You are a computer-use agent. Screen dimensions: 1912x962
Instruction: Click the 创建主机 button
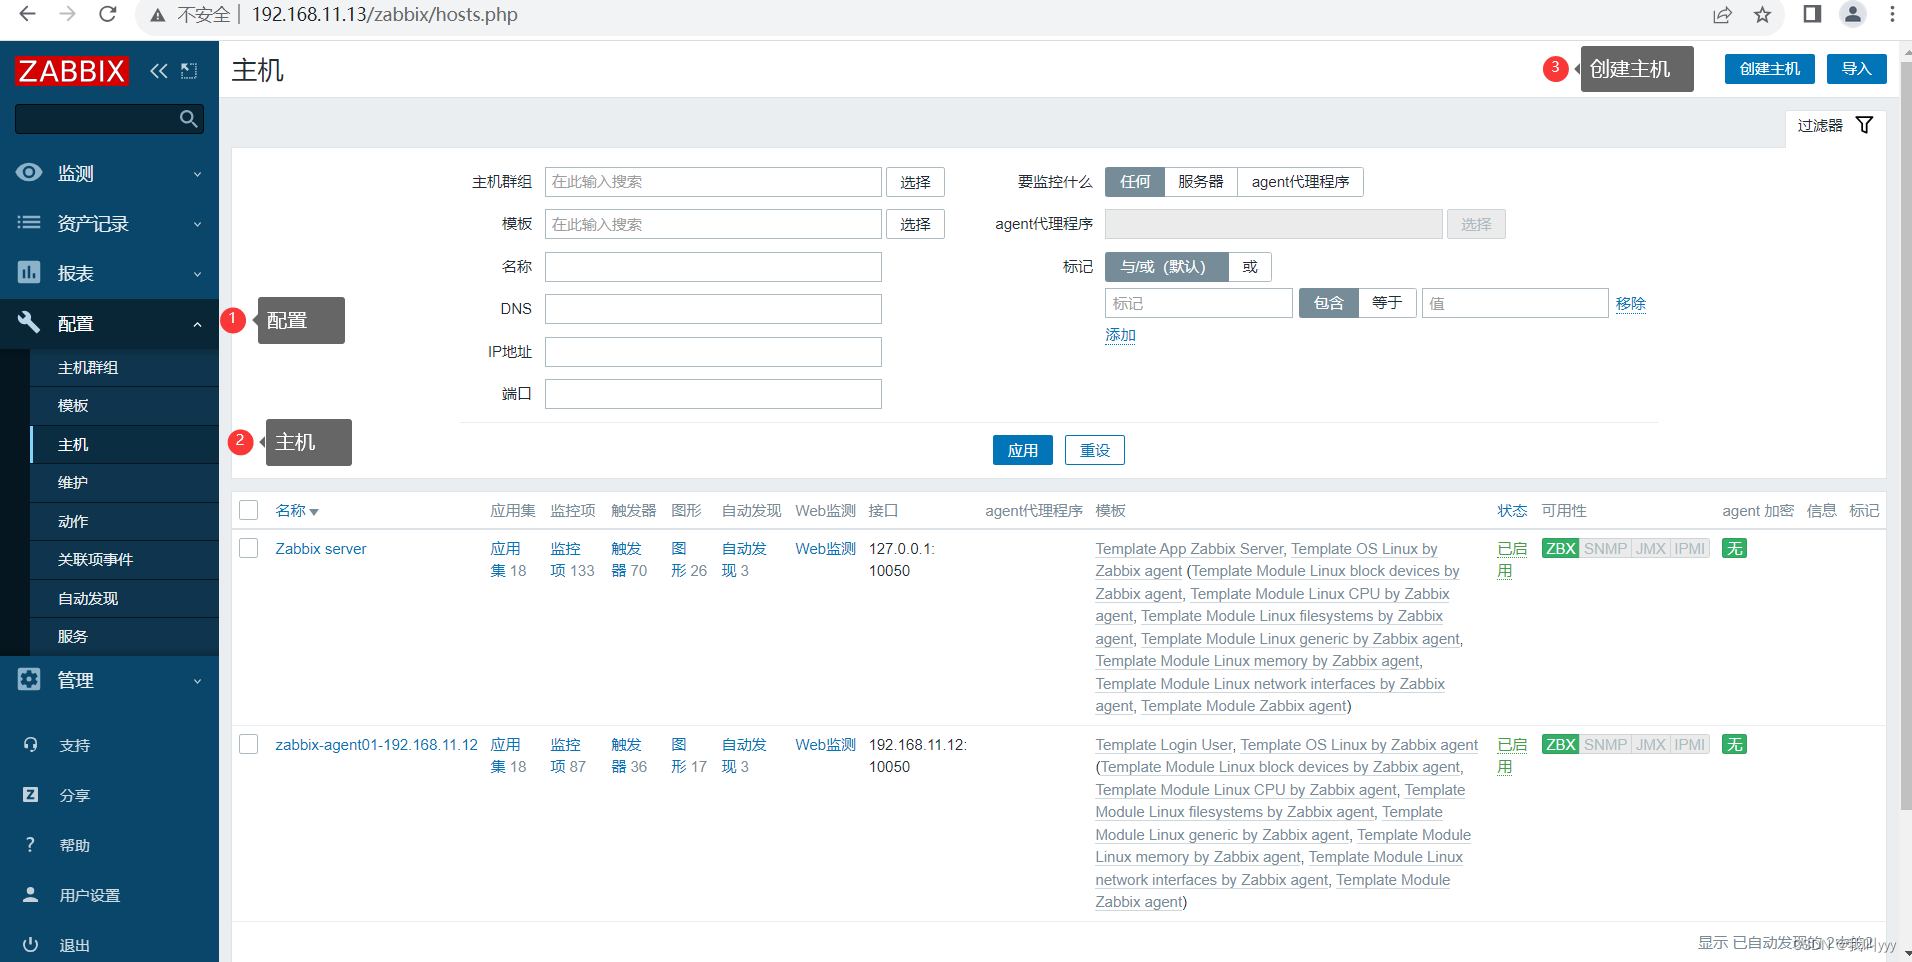1769,69
